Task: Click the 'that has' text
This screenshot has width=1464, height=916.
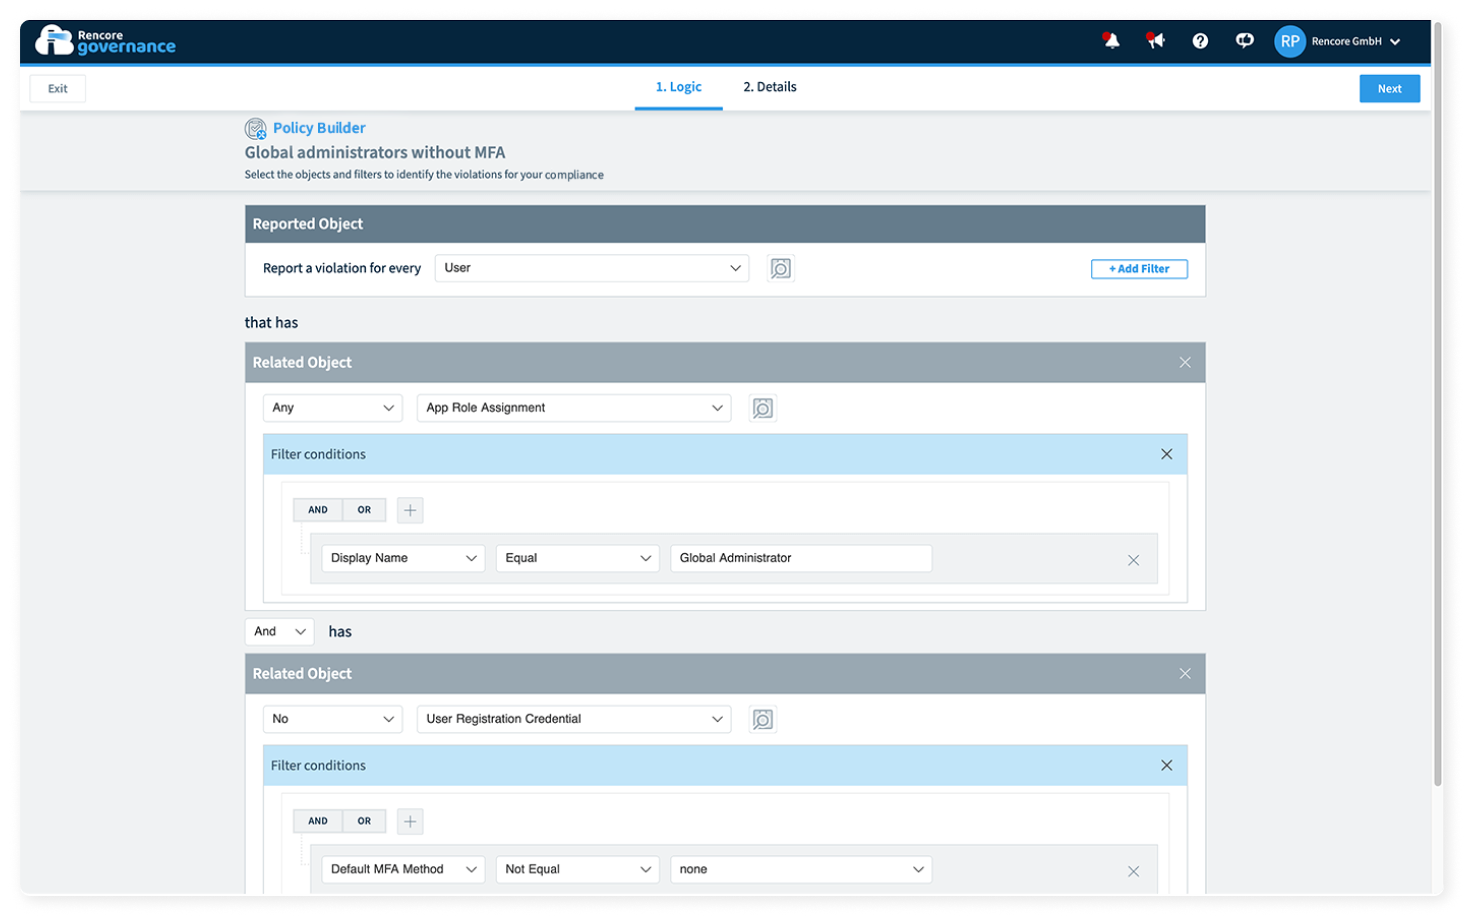Action: pyautogui.click(x=271, y=323)
